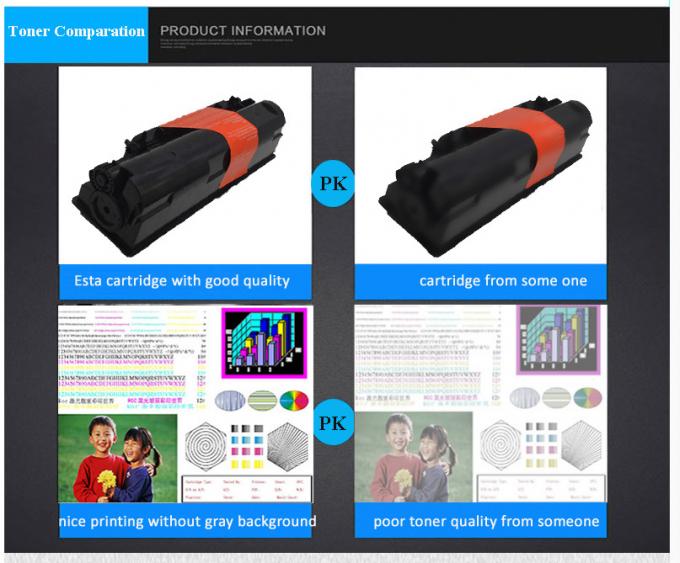680x563 pixels.
Task: Click 'poor toner quality from someone' caption
Action: point(486,521)
